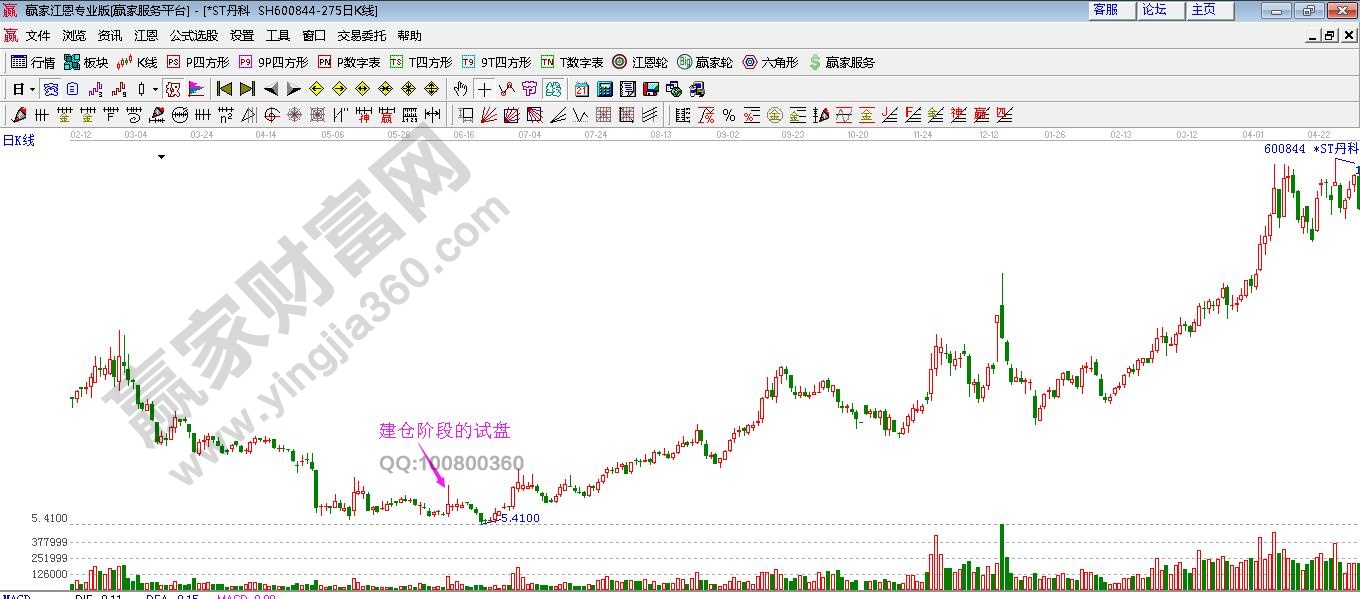Select the 江恩轮 Gann wheel tool
This screenshot has width=1360, height=599.
click(639, 62)
